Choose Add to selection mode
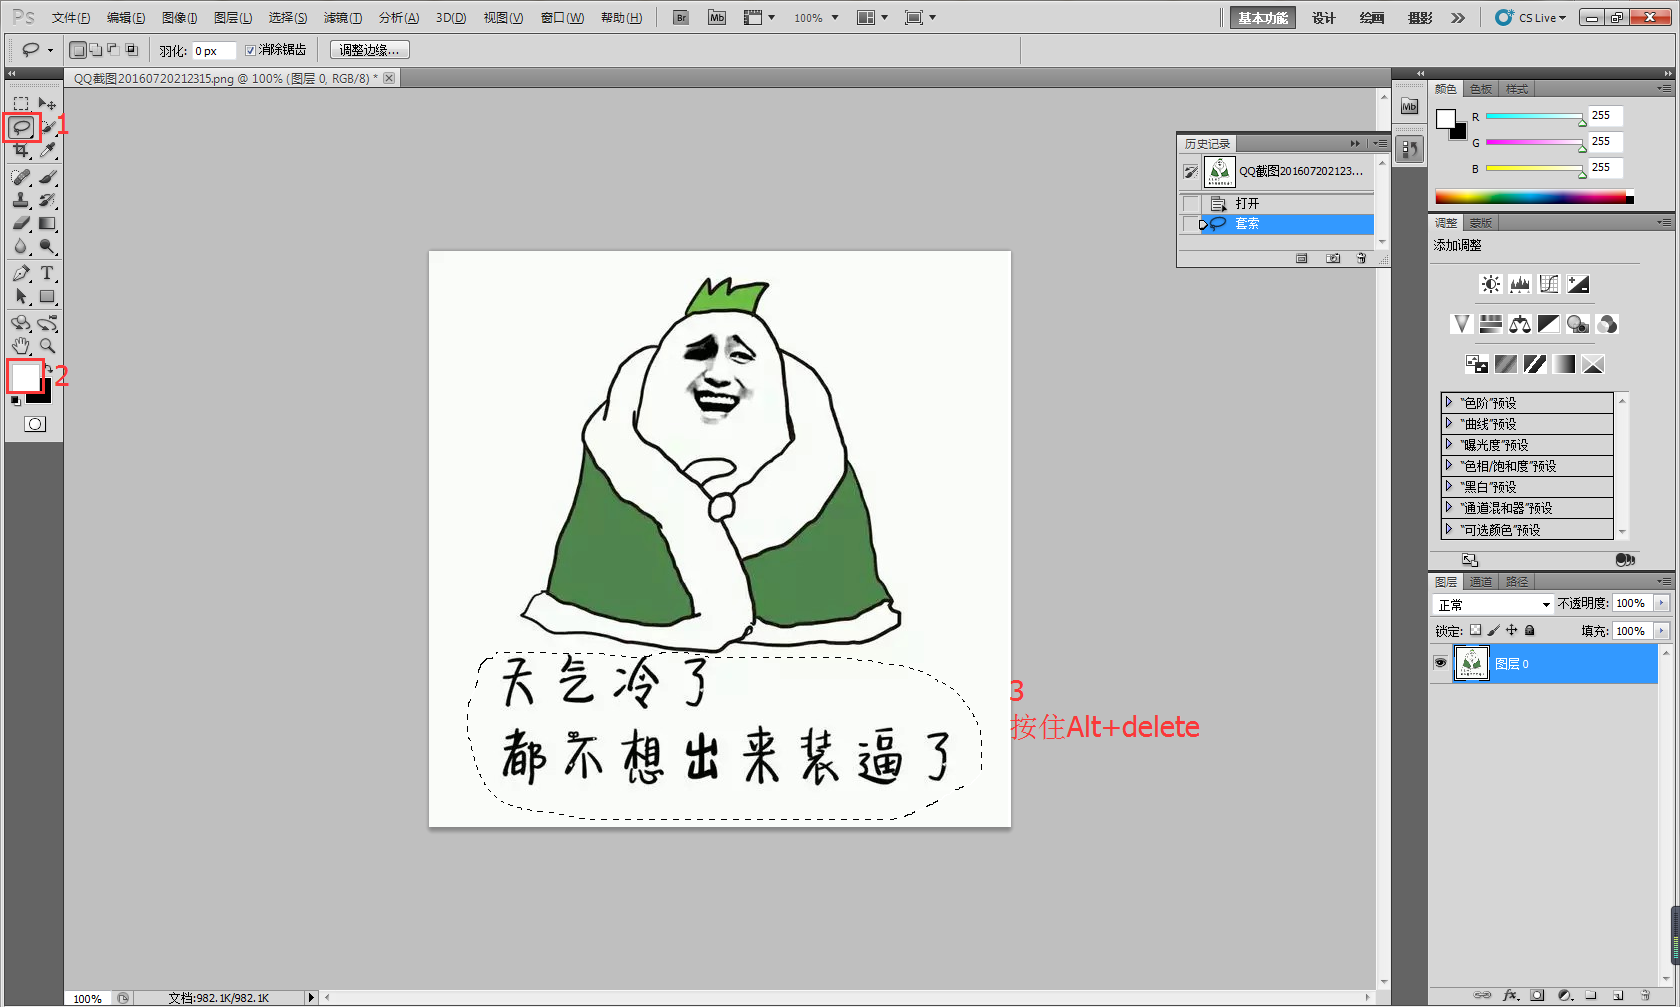The width and height of the screenshot is (1680, 1007). tap(95, 50)
